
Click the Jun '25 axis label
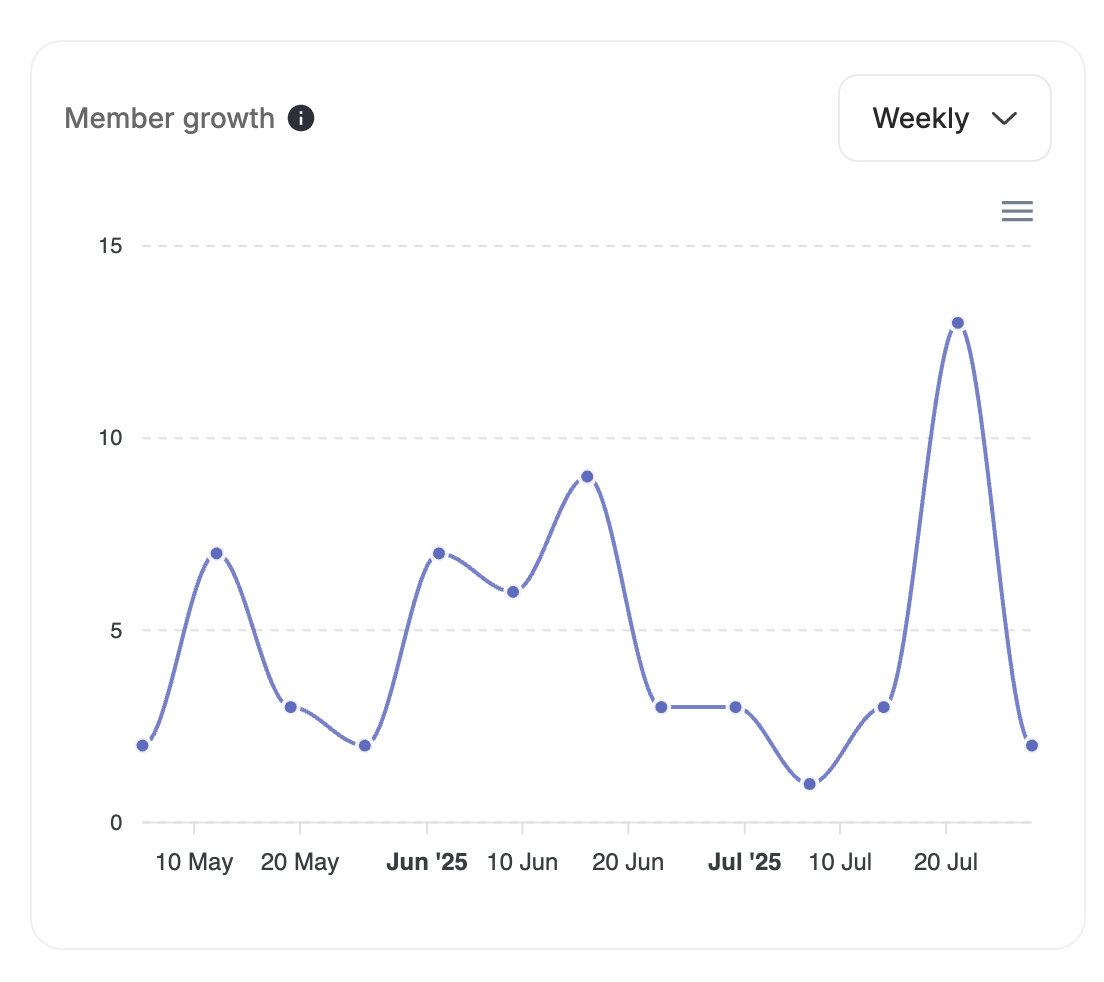(428, 861)
